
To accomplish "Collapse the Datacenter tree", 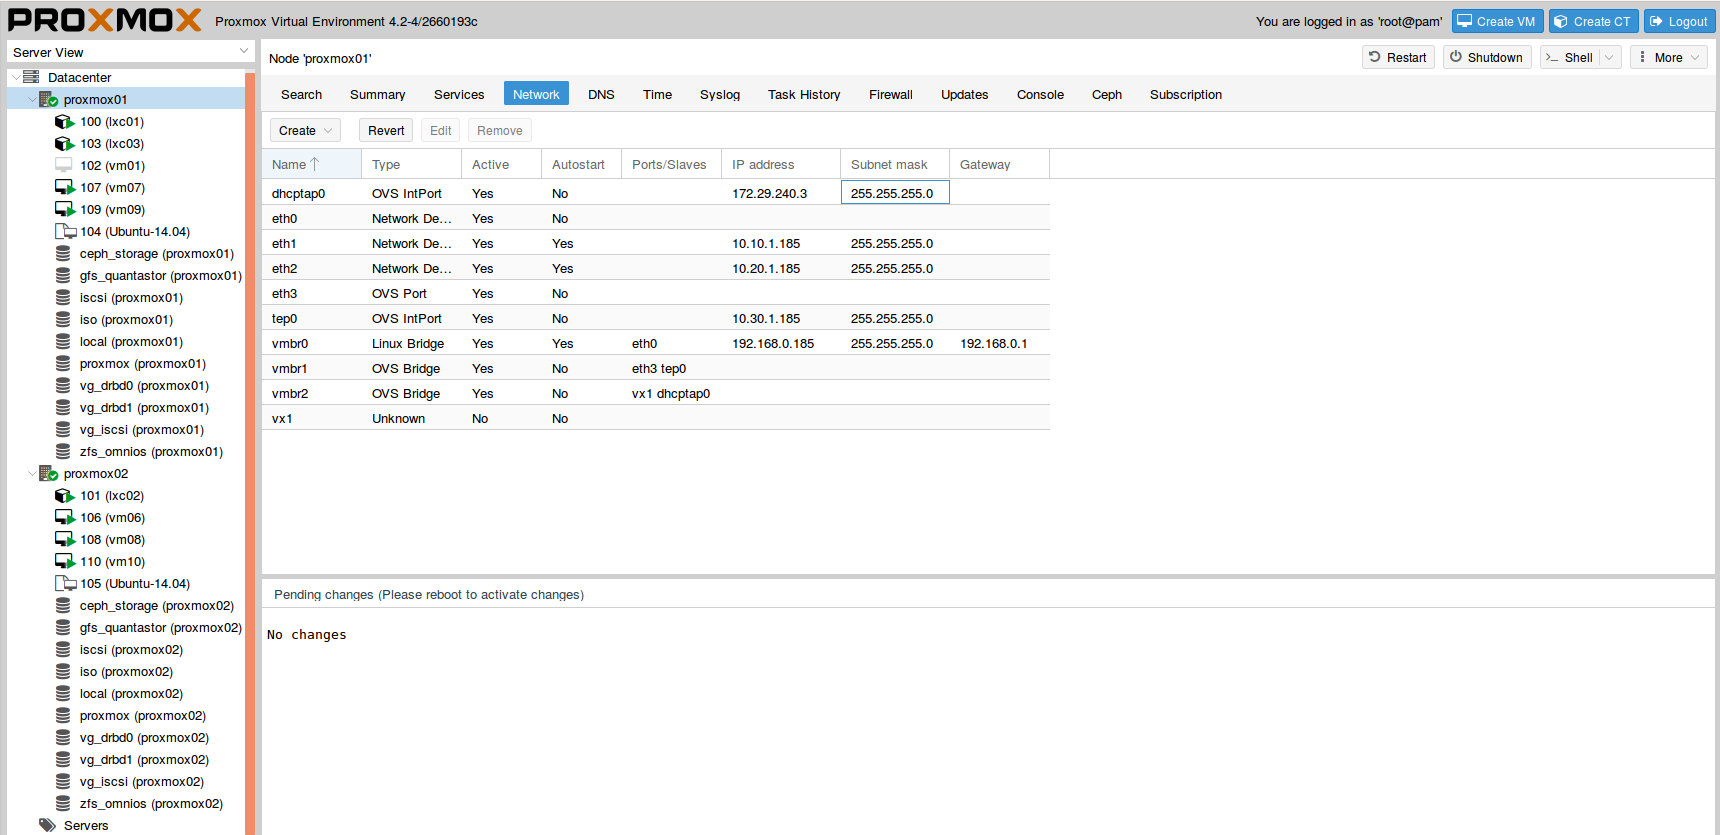I will 15,78.
